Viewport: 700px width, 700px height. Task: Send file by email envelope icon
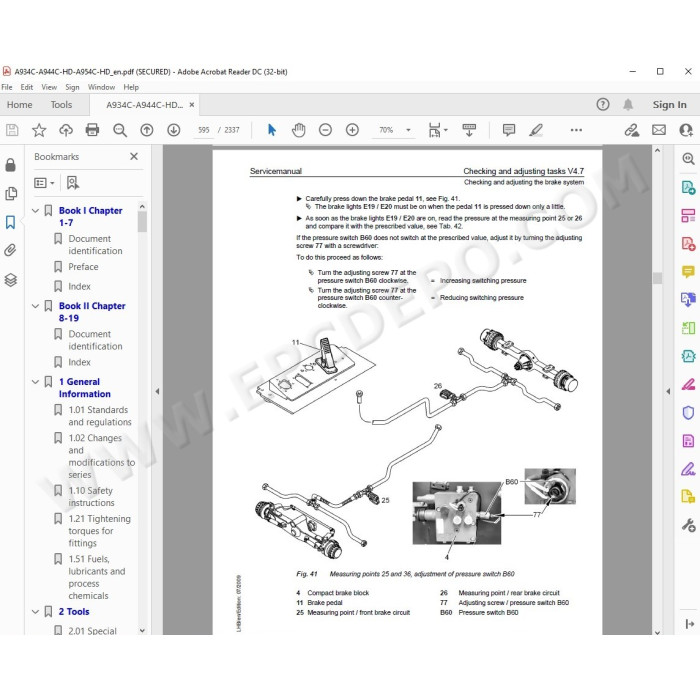[x=658, y=130]
